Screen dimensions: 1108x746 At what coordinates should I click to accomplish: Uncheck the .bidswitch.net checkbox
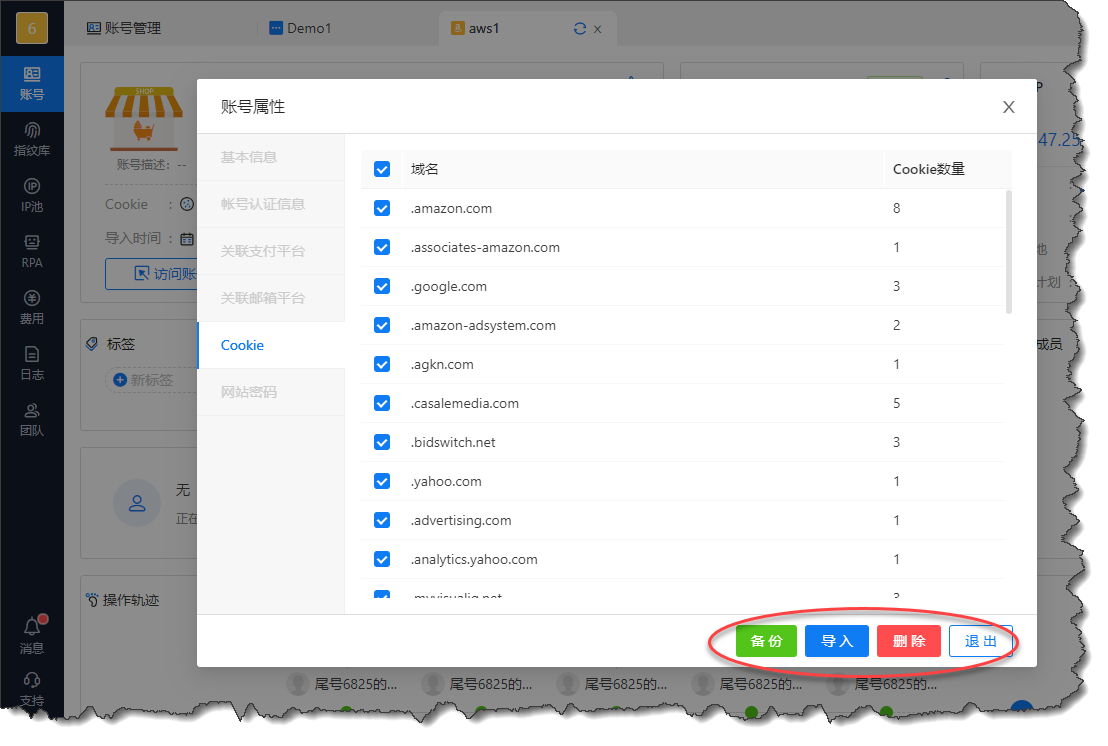pos(382,442)
